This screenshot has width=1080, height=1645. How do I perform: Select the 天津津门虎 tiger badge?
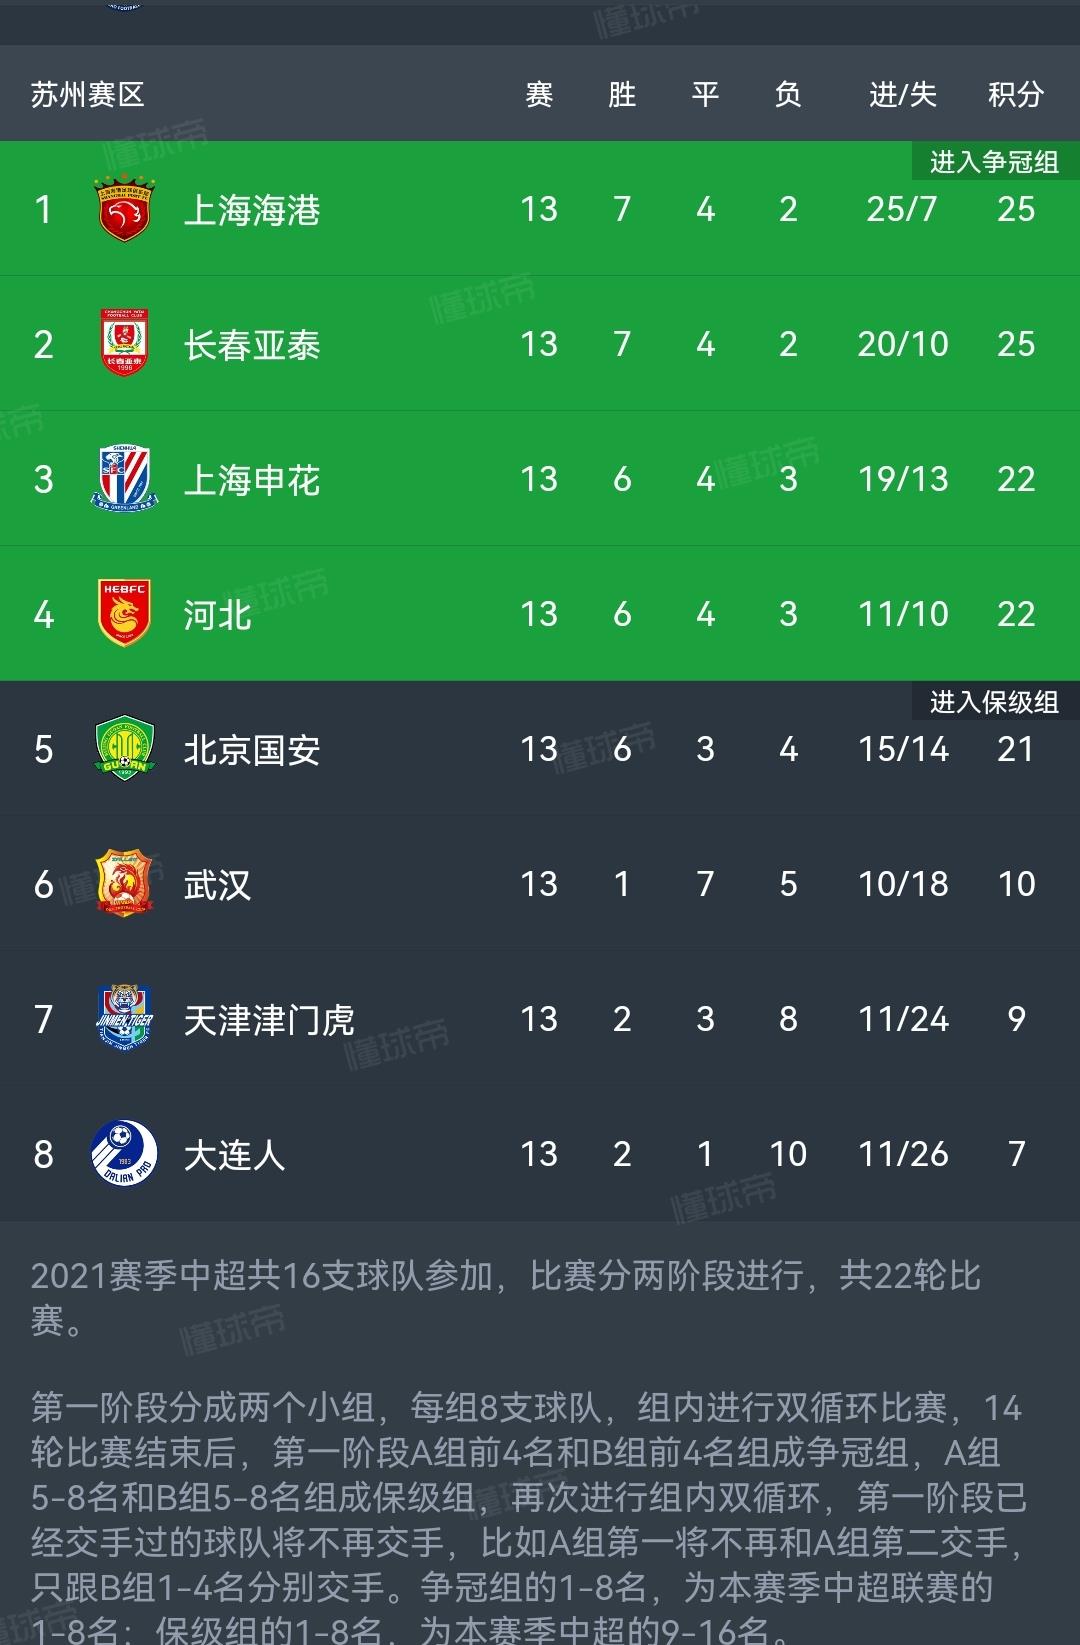(122, 1018)
